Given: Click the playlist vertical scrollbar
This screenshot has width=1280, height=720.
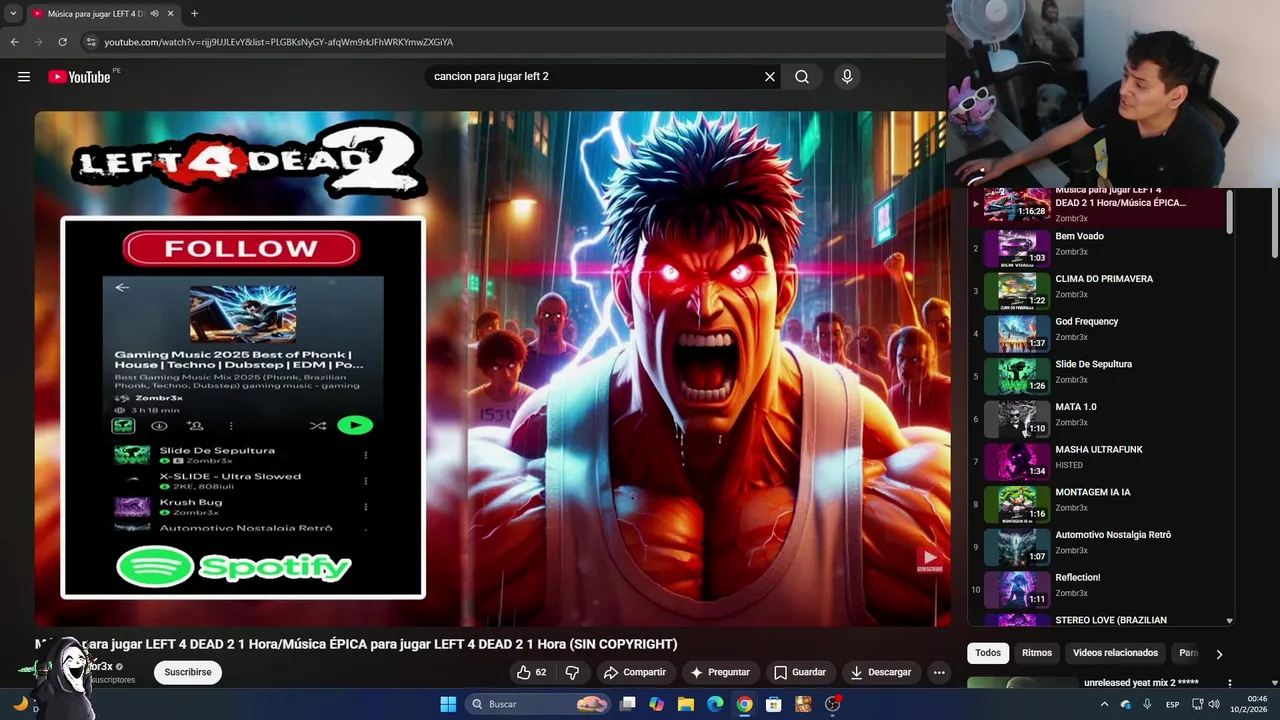Looking at the screenshot, I should tap(1230, 212).
